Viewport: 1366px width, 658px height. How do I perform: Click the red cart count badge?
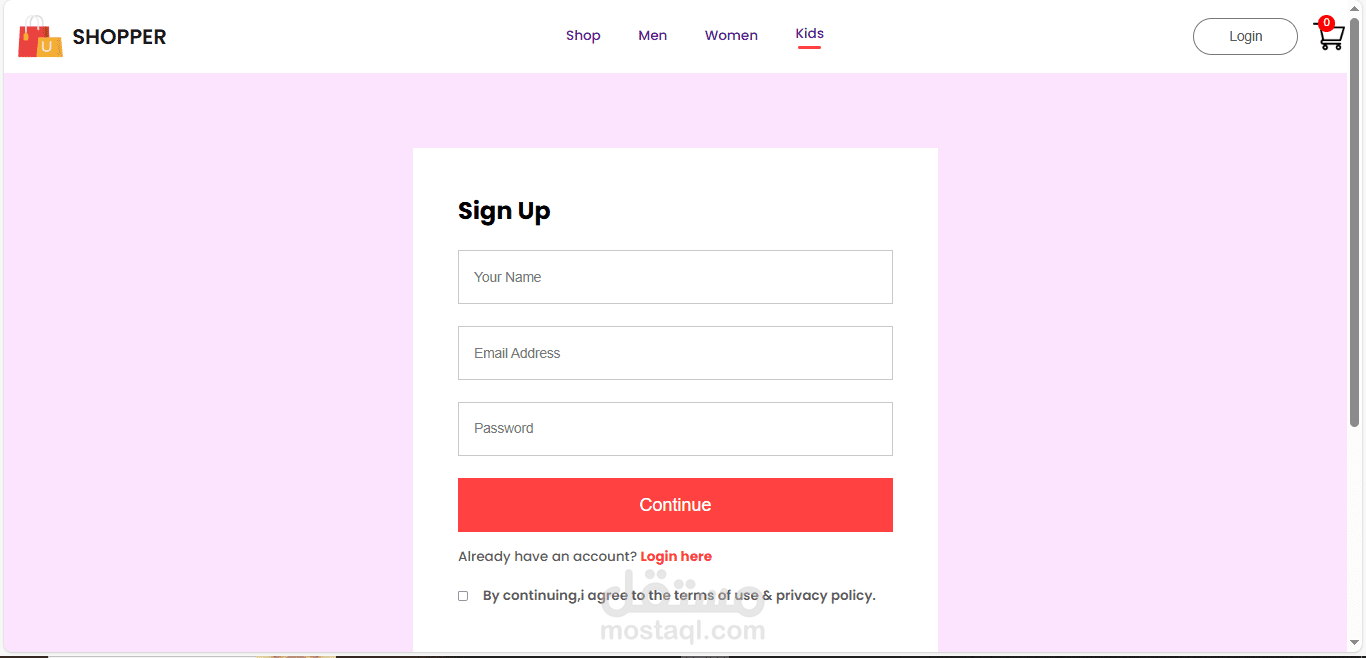pyautogui.click(x=1326, y=23)
